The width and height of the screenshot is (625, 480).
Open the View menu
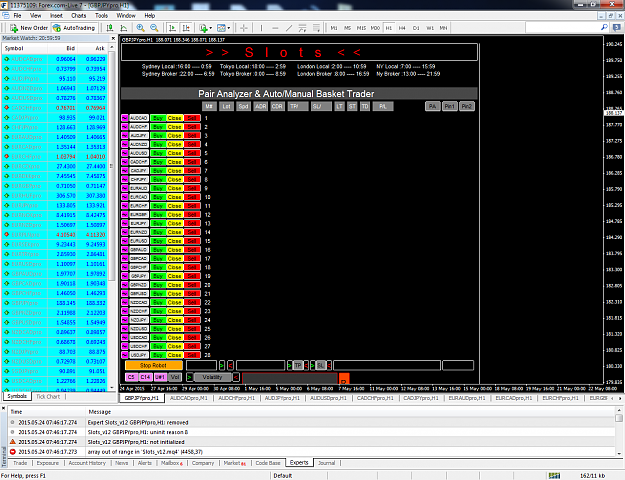pos(35,16)
